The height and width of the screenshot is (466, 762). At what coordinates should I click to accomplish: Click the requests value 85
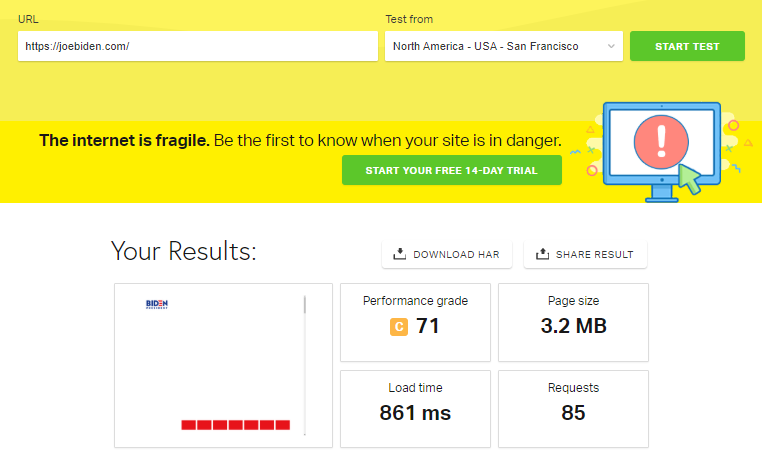click(573, 413)
